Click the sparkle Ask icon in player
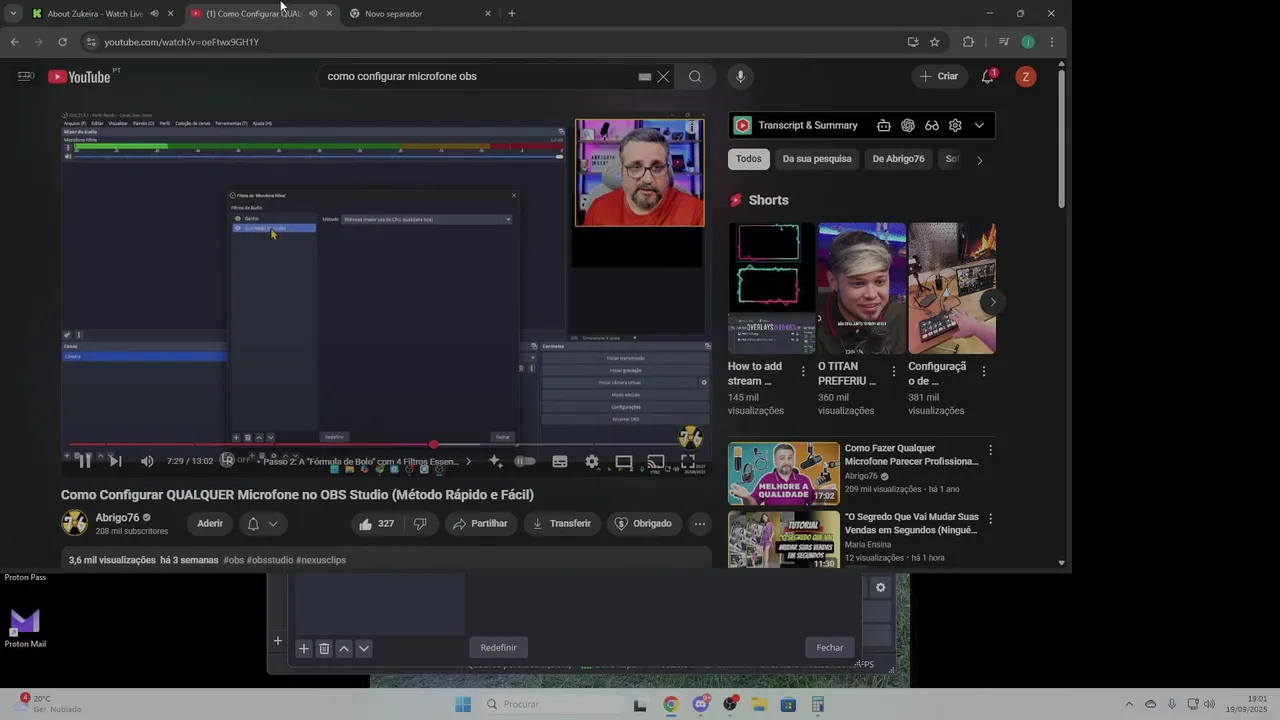Image resolution: width=1280 pixels, height=720 pixels. point(495,462)
